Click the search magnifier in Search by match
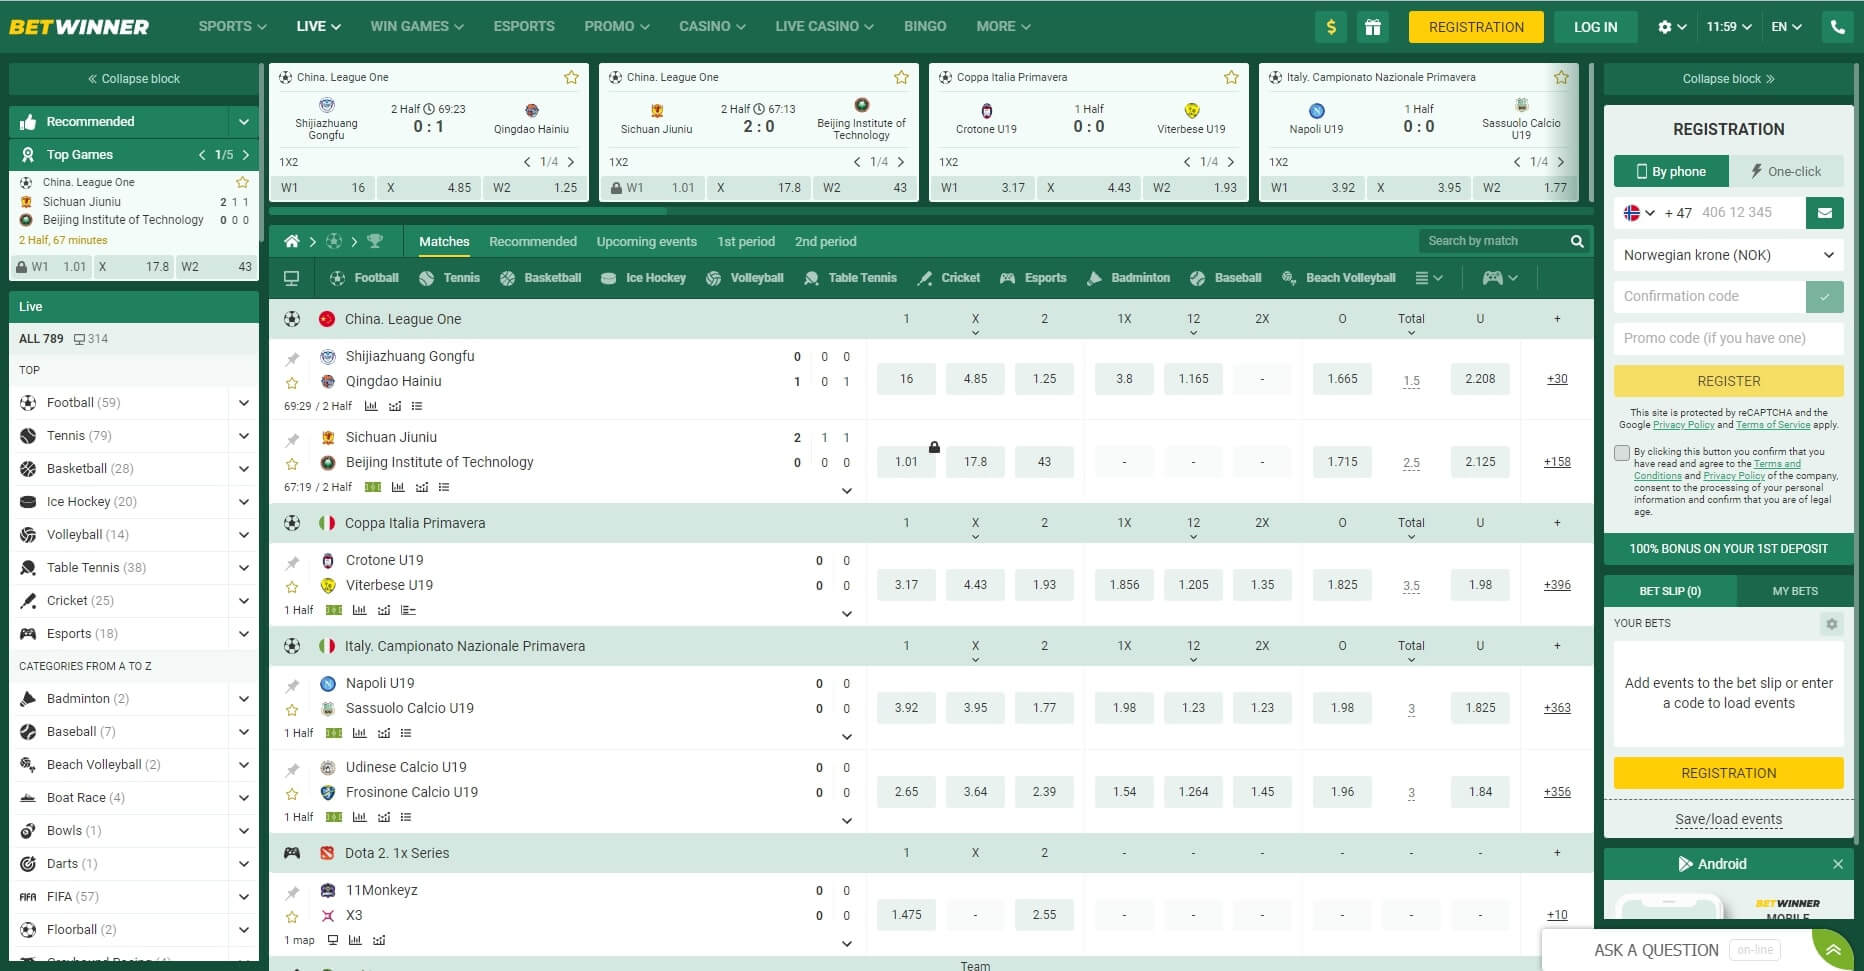Screen dimensions: 1864x971 pos(1577,241)
